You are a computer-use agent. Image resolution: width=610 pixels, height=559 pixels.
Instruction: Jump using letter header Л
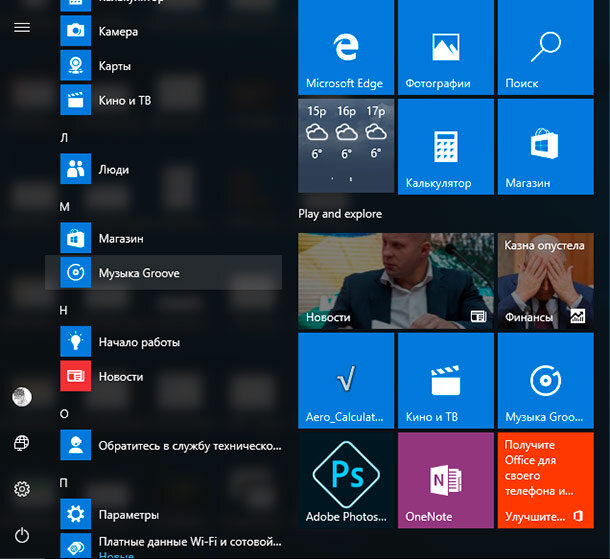[64, 138]
